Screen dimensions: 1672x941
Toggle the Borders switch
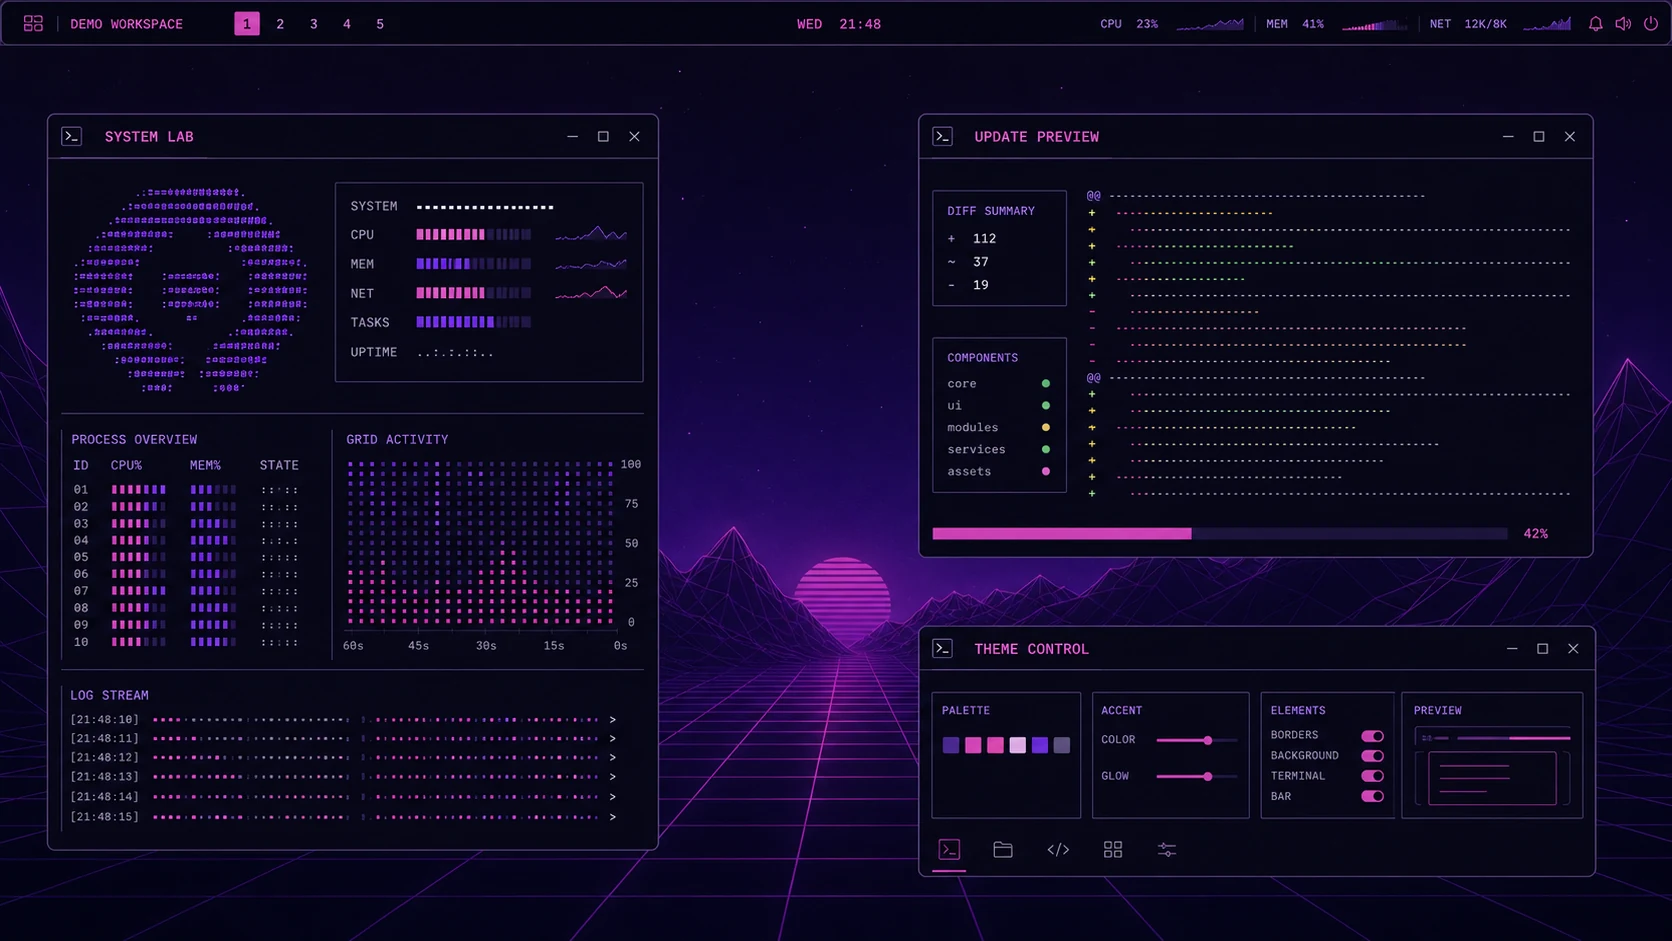pos(1373,736)
